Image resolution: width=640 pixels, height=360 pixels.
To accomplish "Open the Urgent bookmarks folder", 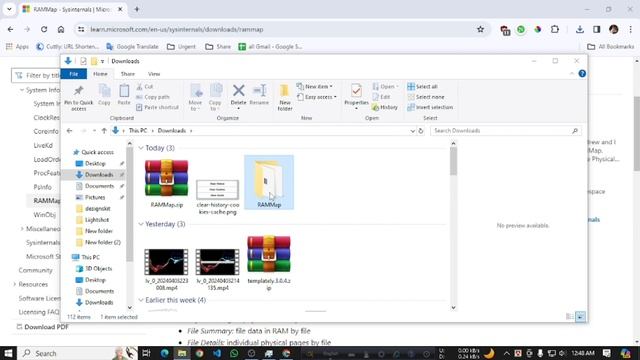I will [x=182, y=47].
